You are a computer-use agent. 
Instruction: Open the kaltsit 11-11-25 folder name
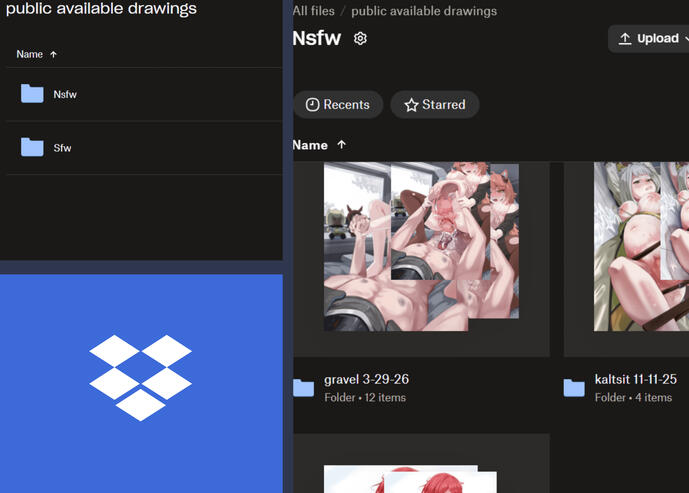pos(635,379)
